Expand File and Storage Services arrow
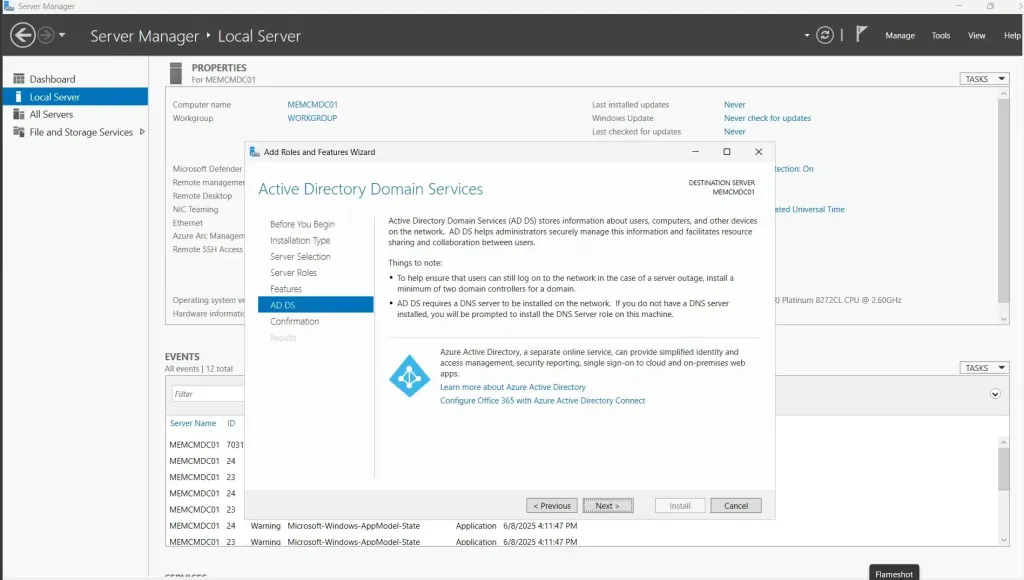Viewport: 1024px width, 580px height. click(x=142, y=132)
